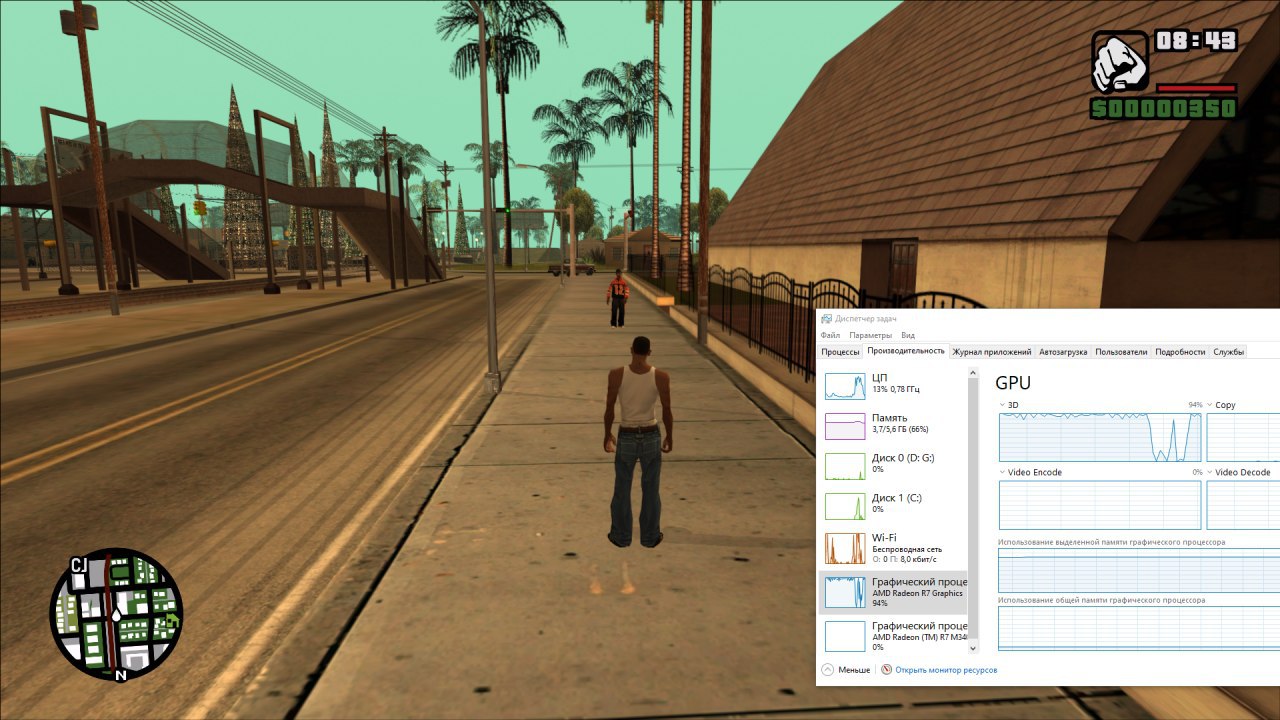The image size is (1280, 720).
Task: Select the AMD Radeon R7 Graphics GPU thumbnail
Action: (845, 592)
